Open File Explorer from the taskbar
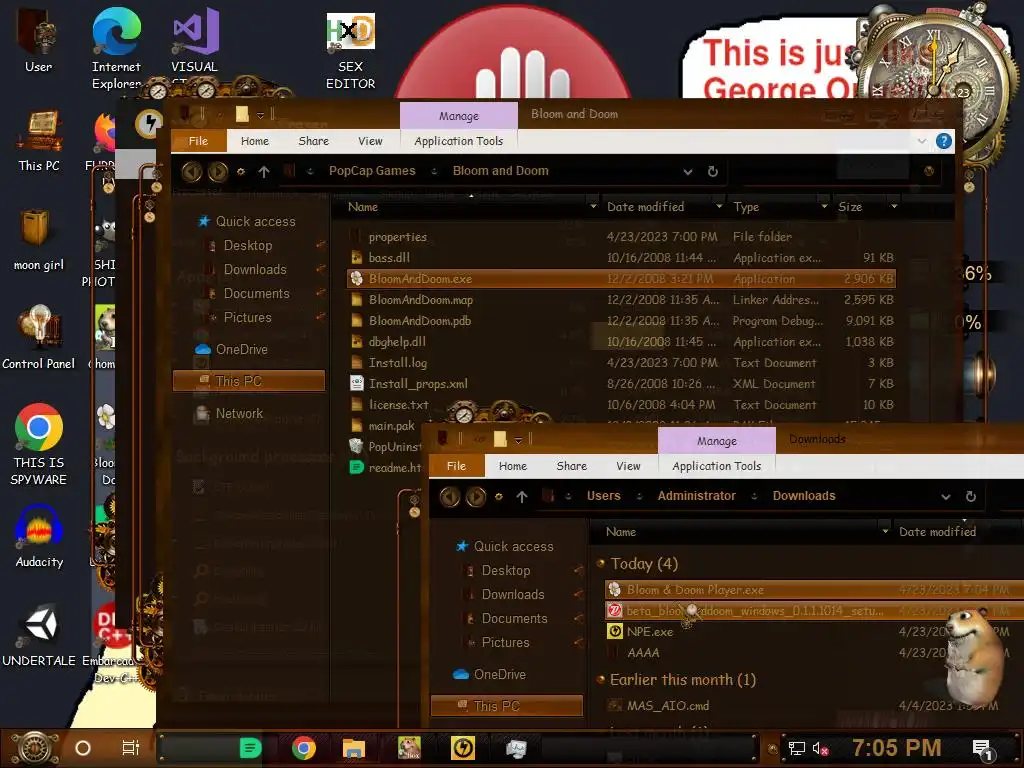The height and width of the screenshot is (768, 1024). [x=353, y=748]
